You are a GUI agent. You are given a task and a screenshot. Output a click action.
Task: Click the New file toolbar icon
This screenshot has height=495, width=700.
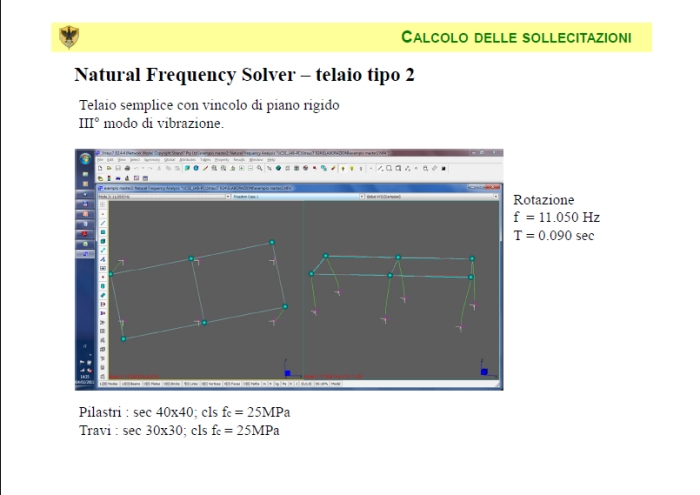coord(100,168)
